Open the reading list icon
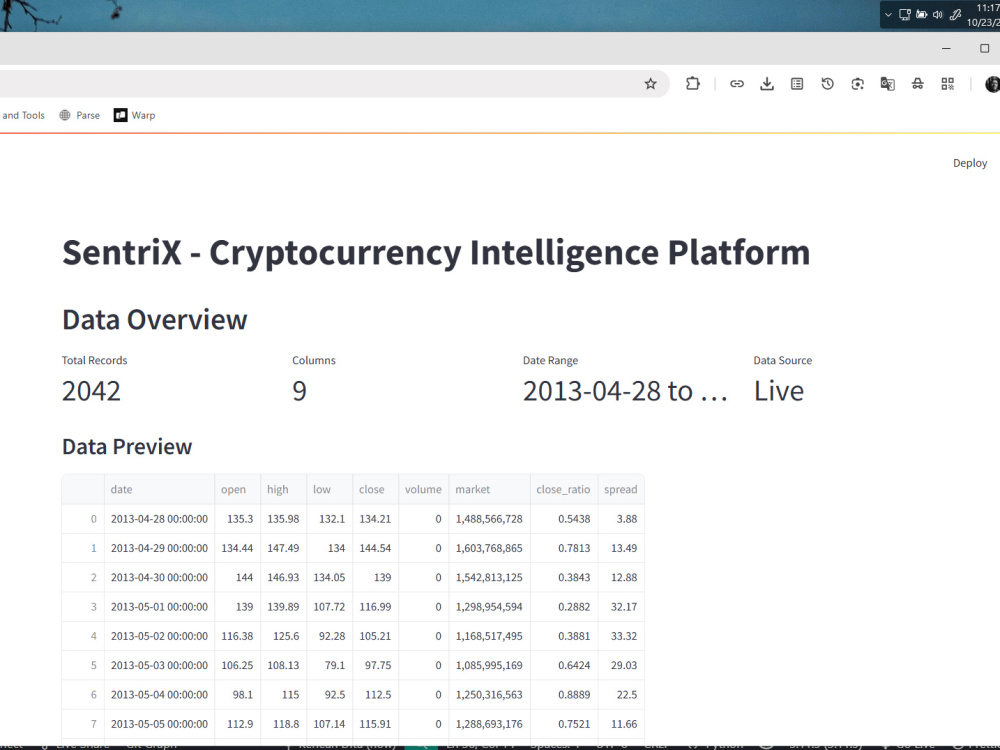The image size is (1000, 750). 797,84
